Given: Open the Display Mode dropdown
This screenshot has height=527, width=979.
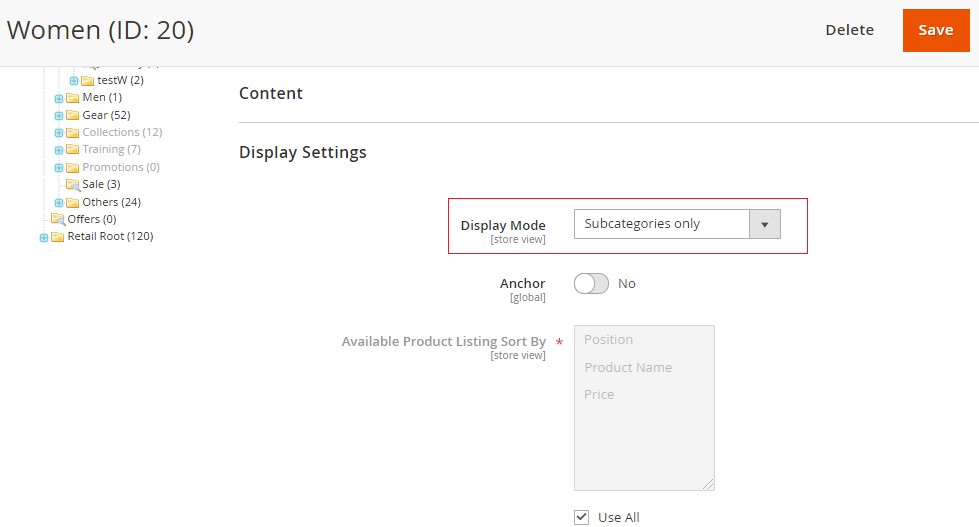Looking at the screenshot, I should point(676,224).
